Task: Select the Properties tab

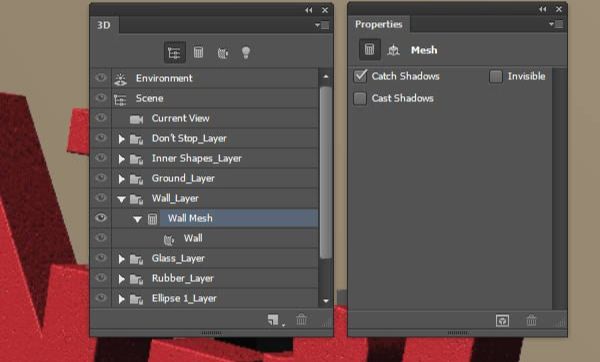Action: click(x=378, y=24)
